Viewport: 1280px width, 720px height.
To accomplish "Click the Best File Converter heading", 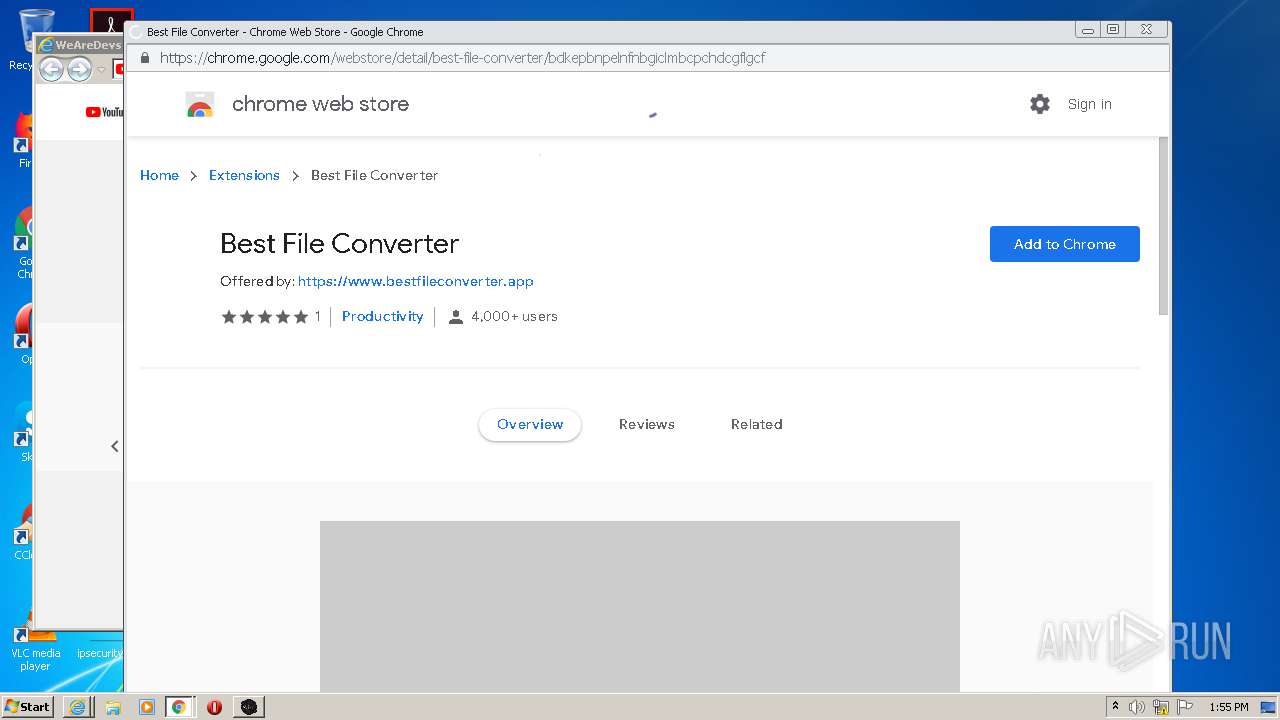I will 340,244.
